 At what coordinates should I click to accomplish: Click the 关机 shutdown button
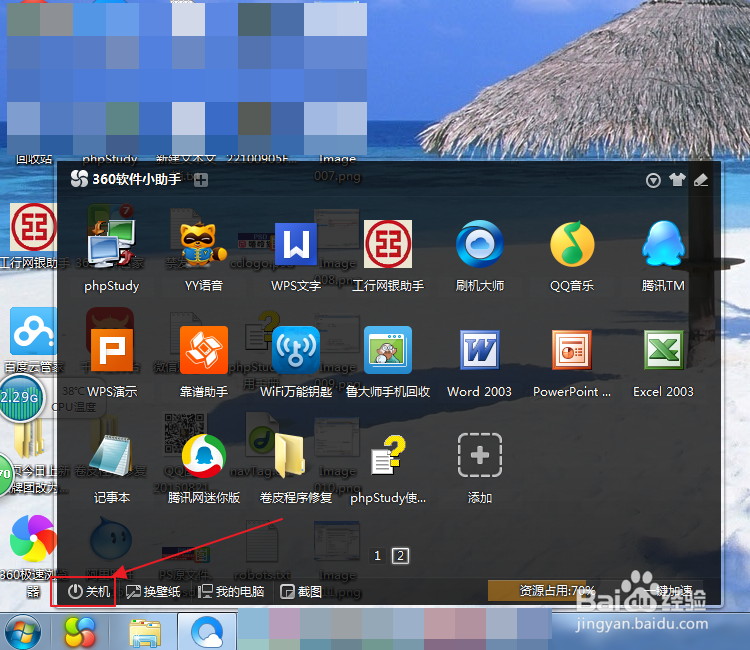coord(89,592)
